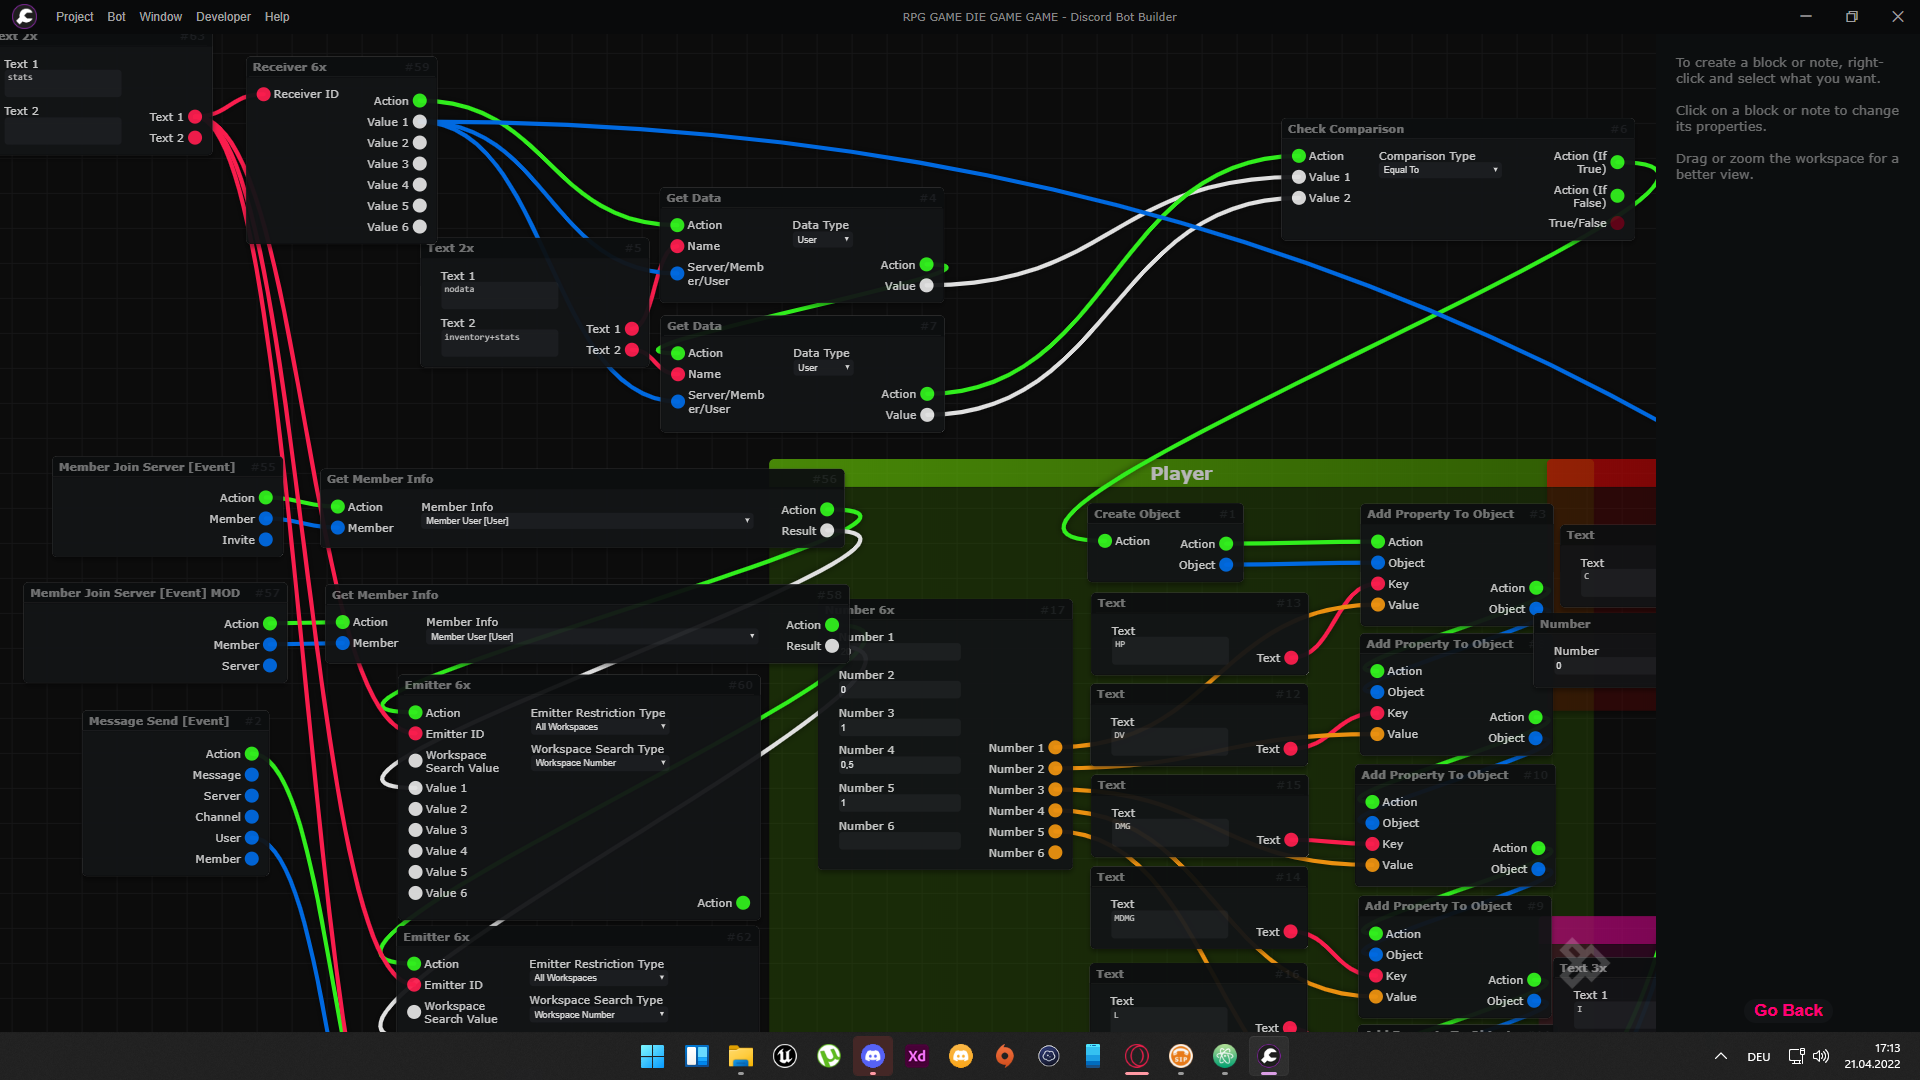
Task: Click Check Comparison True/False output port
Action: coord(1617,223)
